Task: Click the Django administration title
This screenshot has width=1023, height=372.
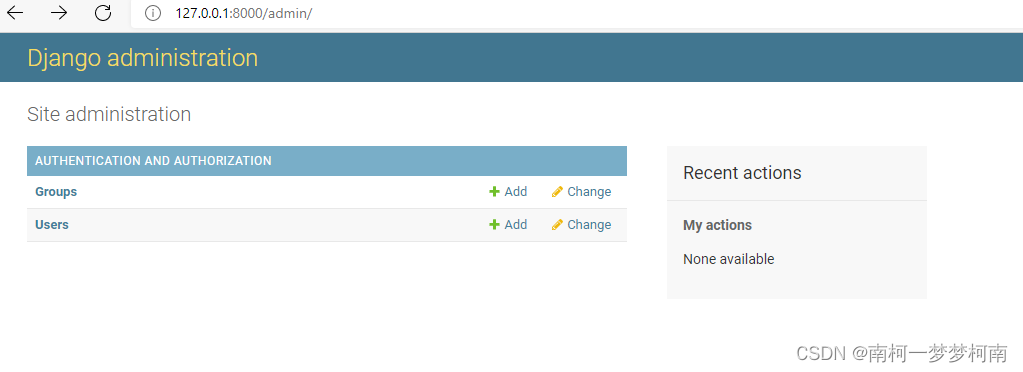Action: pos(143,57)
